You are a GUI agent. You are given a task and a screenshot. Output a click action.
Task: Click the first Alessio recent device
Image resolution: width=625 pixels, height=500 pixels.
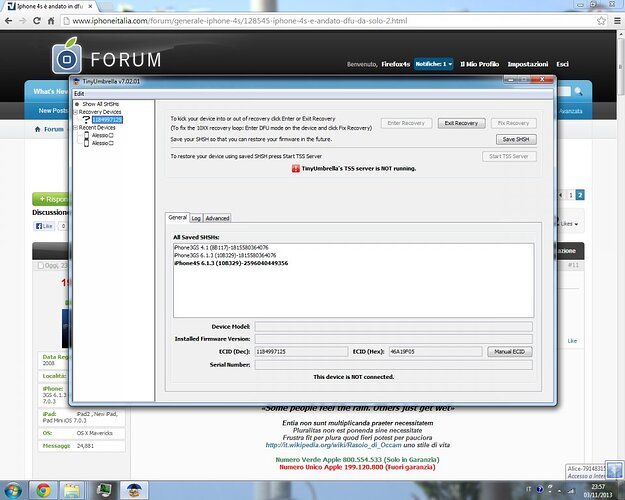coord(102,135)
